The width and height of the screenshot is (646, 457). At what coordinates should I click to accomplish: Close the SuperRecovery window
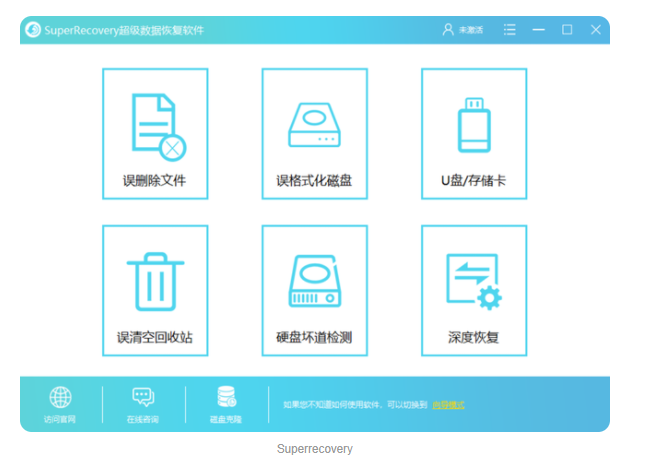pos(595,30)
